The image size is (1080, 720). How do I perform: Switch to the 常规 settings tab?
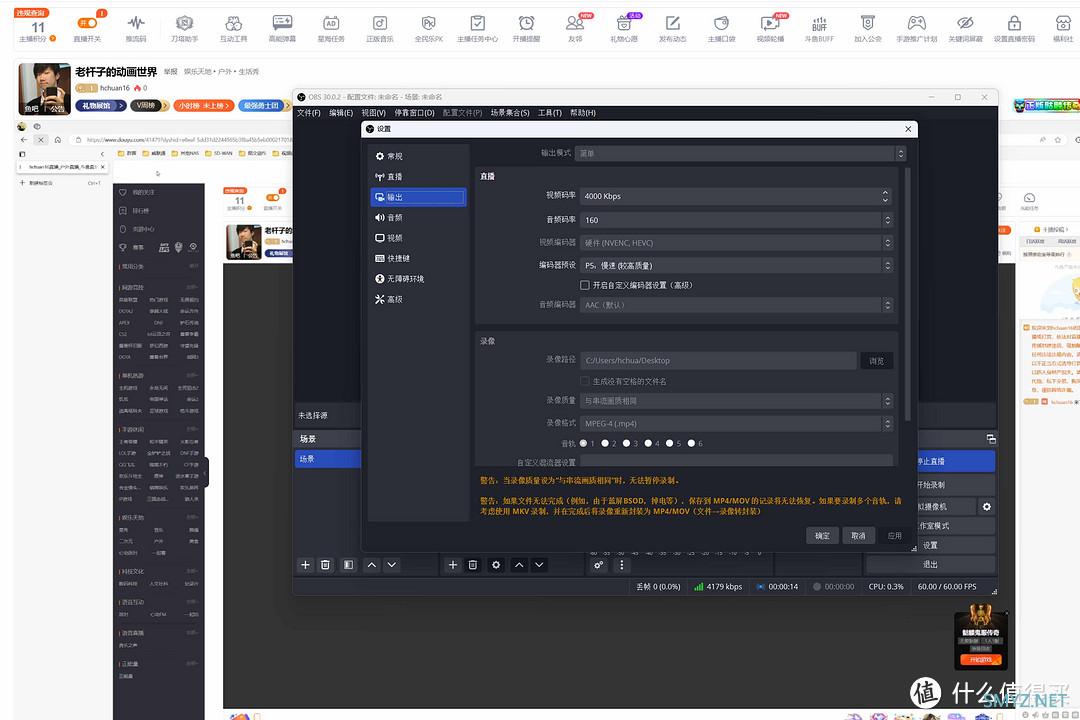tap(418, 156)
